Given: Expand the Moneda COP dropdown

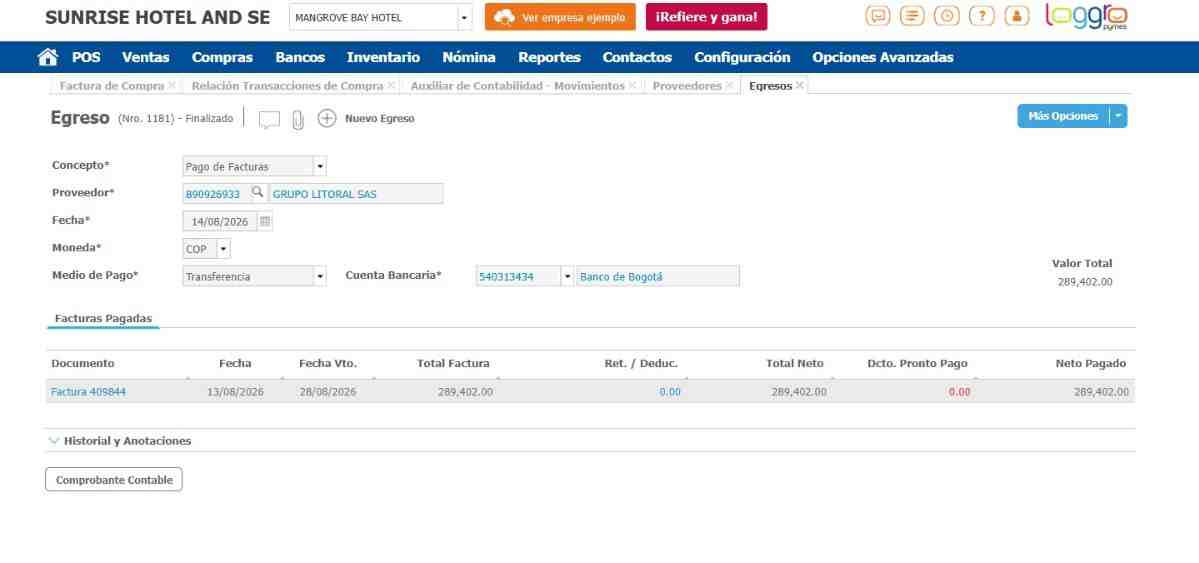Looking at the screenshot, I should point(206,249).
